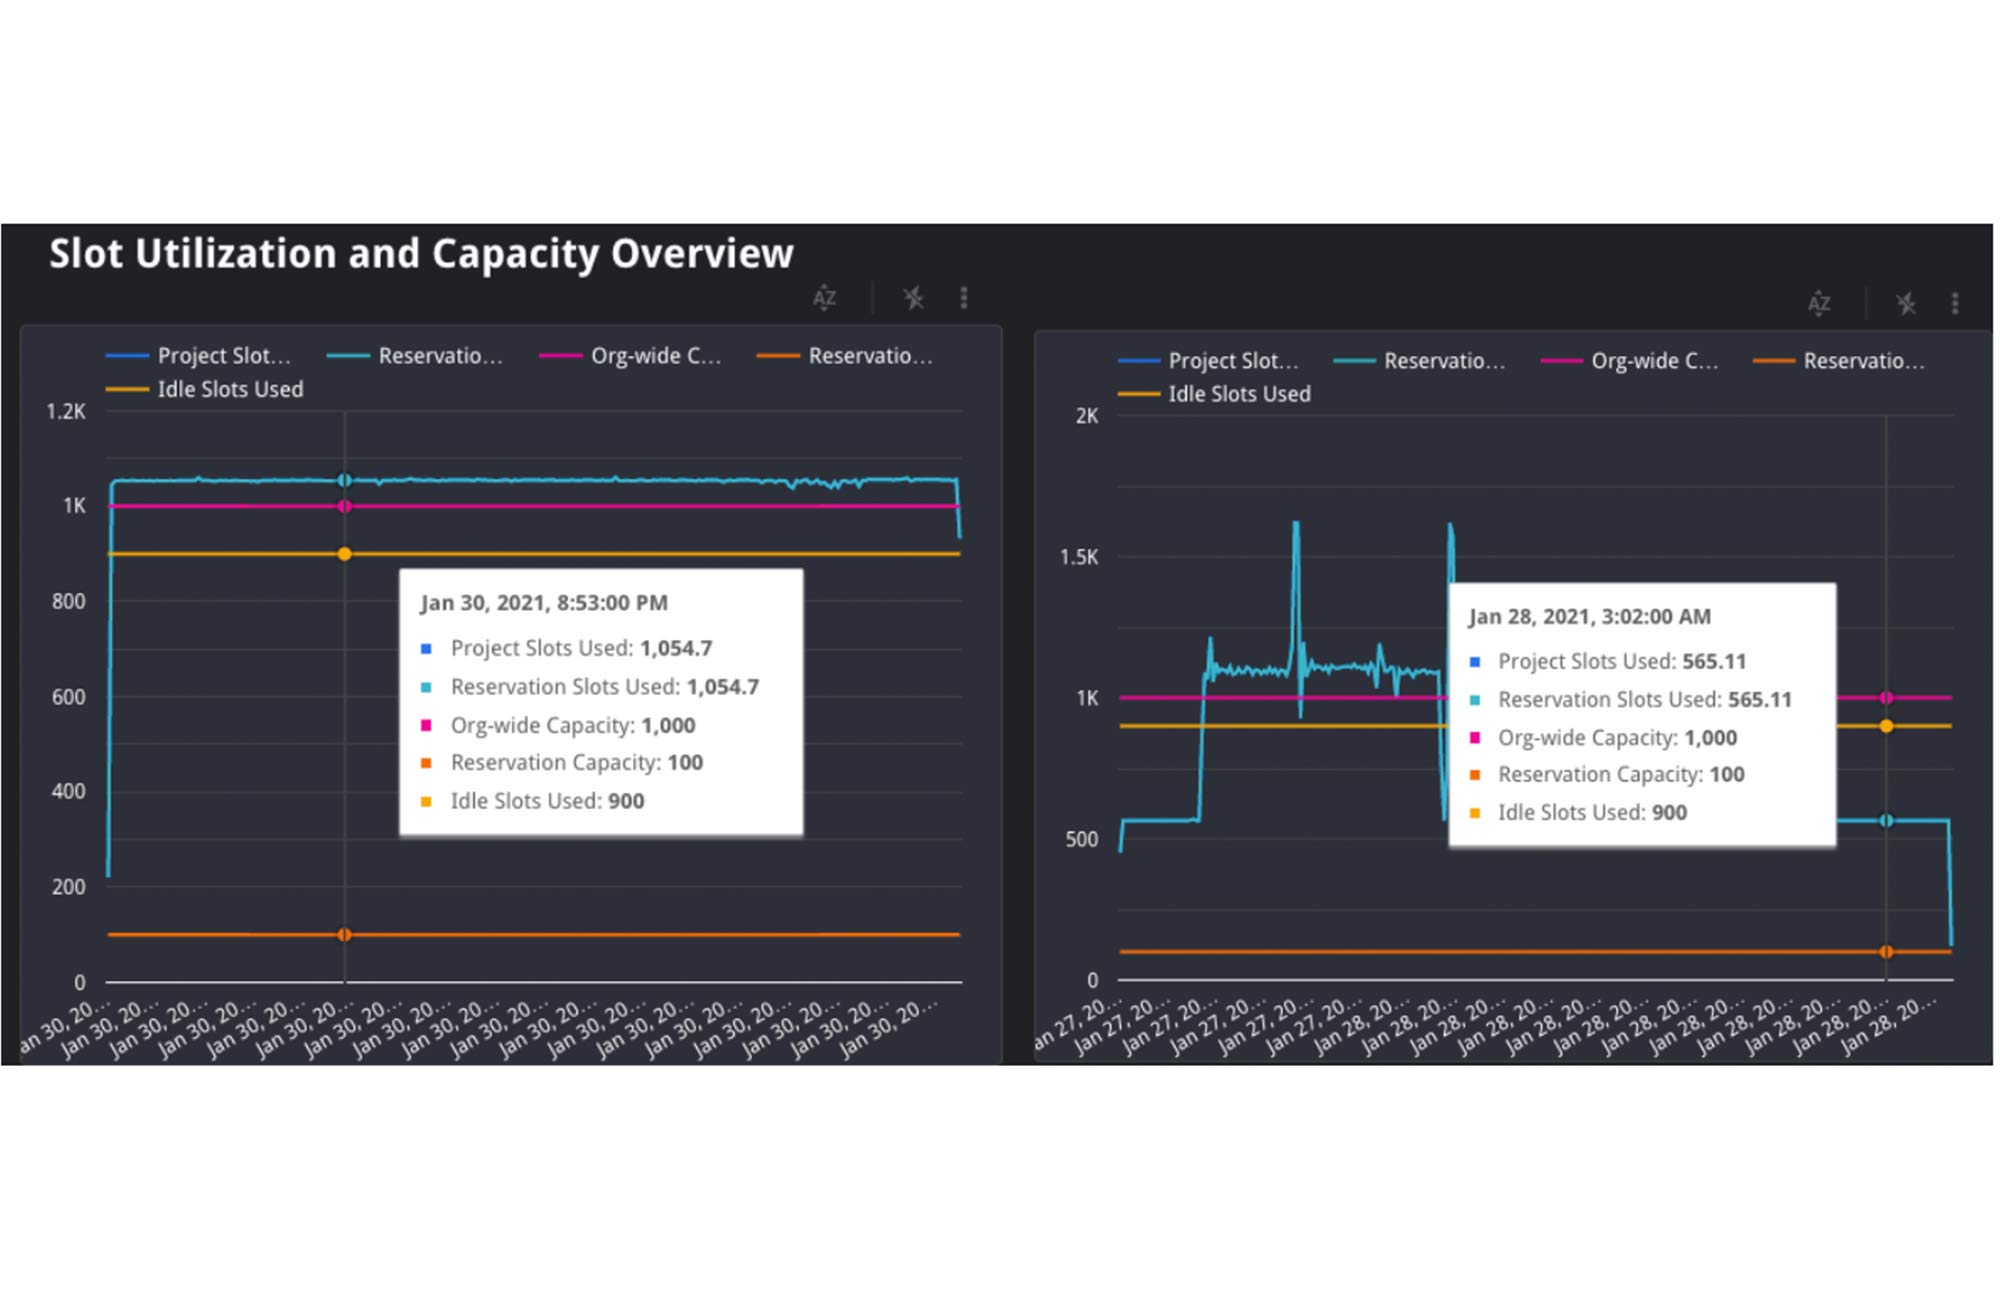Toggle Org-wide Capacity legend in left chart
This screenshot has height=1295, width=2000.
click(630, 356)
